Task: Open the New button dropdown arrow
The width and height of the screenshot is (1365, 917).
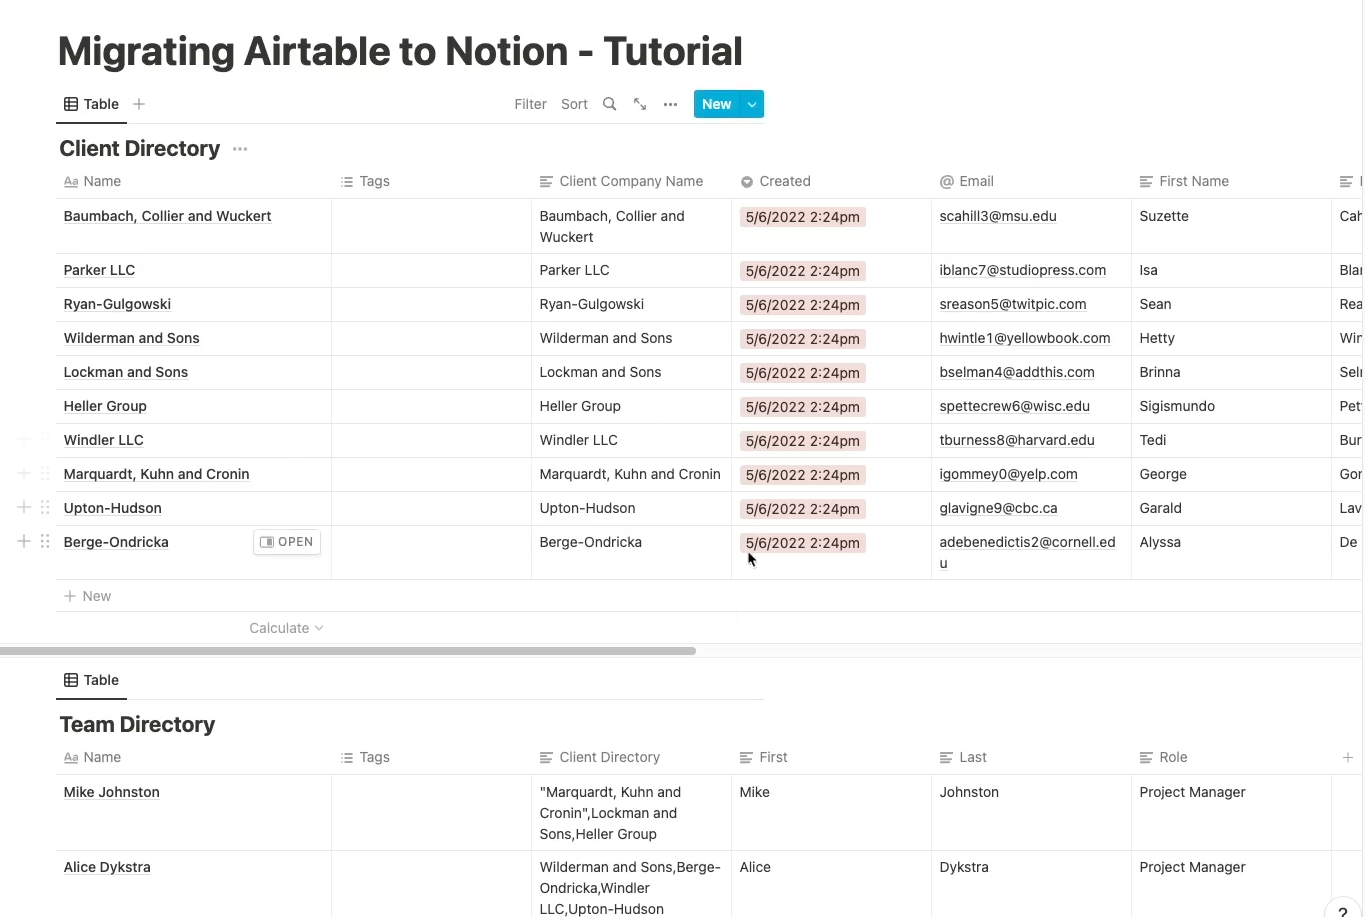Action: (752, 104)
